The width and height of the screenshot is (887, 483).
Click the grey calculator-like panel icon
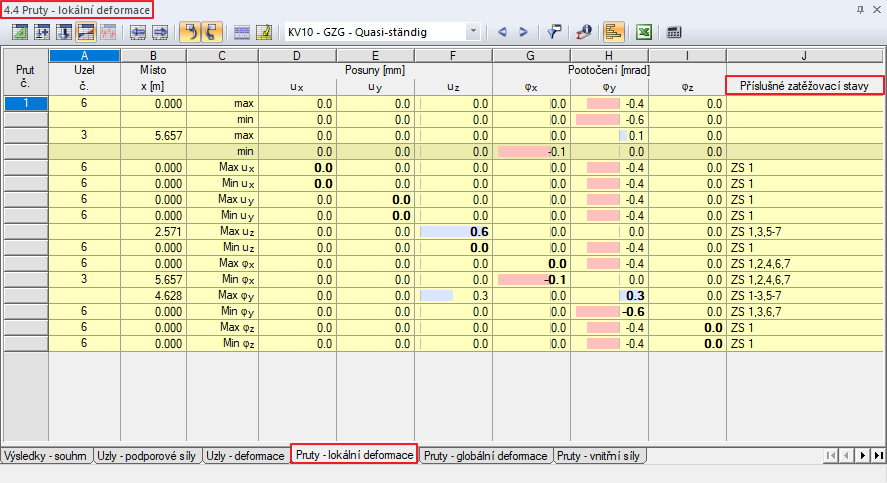pos(673,32)
